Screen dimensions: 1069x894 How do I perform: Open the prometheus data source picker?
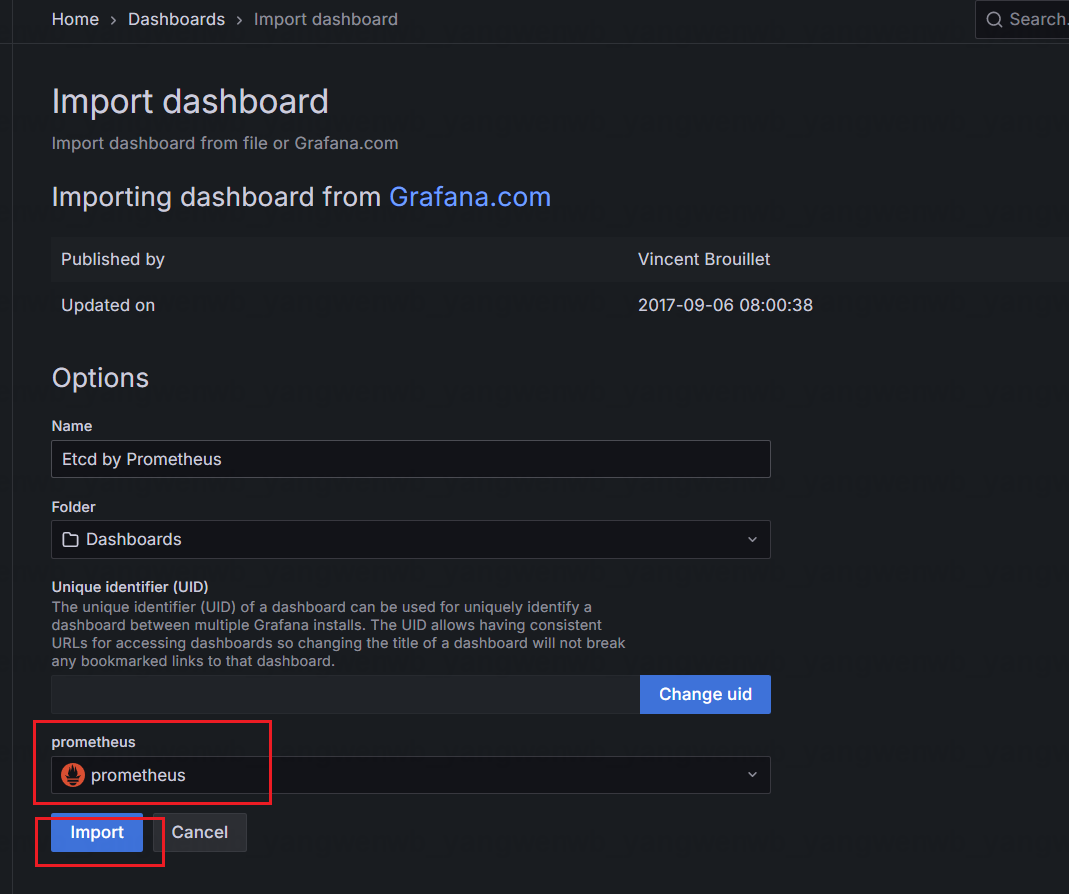[x=410, y=775]
